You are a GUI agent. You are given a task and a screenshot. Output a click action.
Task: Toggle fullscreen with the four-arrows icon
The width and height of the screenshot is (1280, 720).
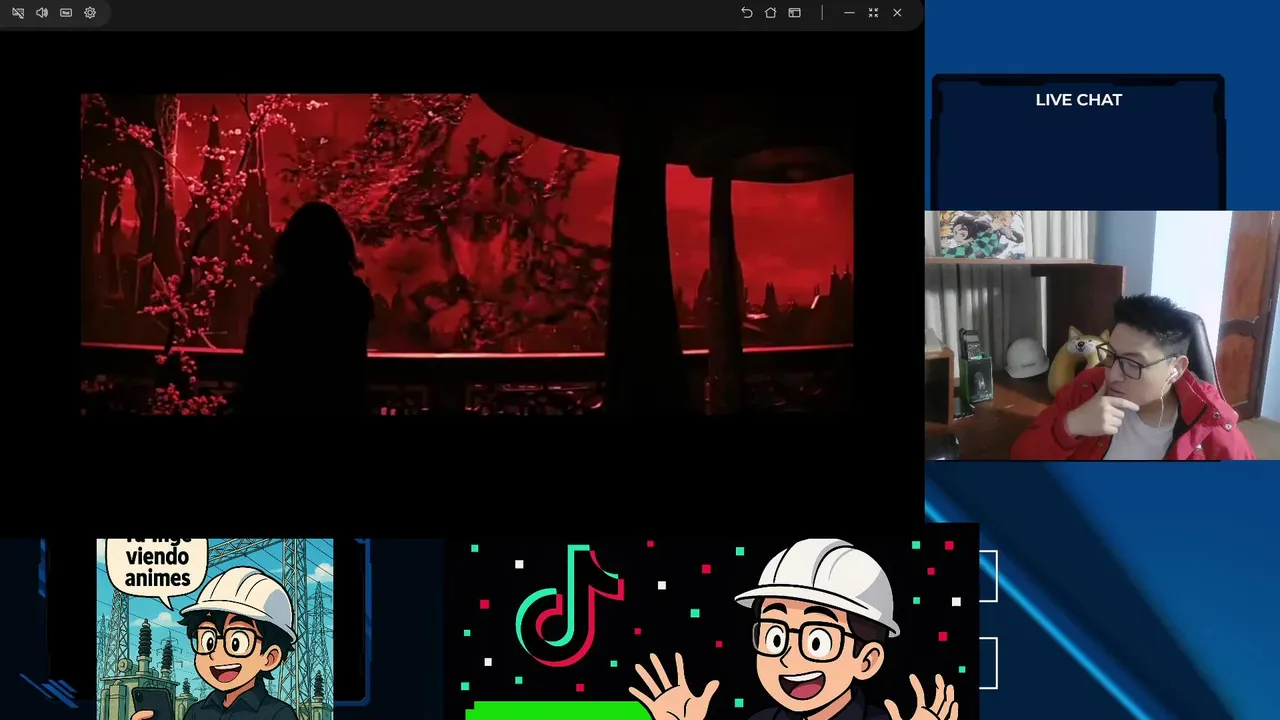point(873,13)
